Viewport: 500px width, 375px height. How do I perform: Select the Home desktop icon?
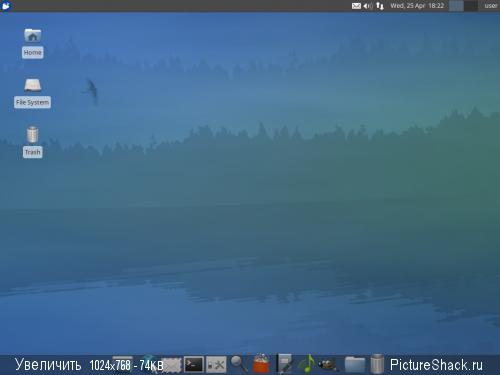click(32, 43)
